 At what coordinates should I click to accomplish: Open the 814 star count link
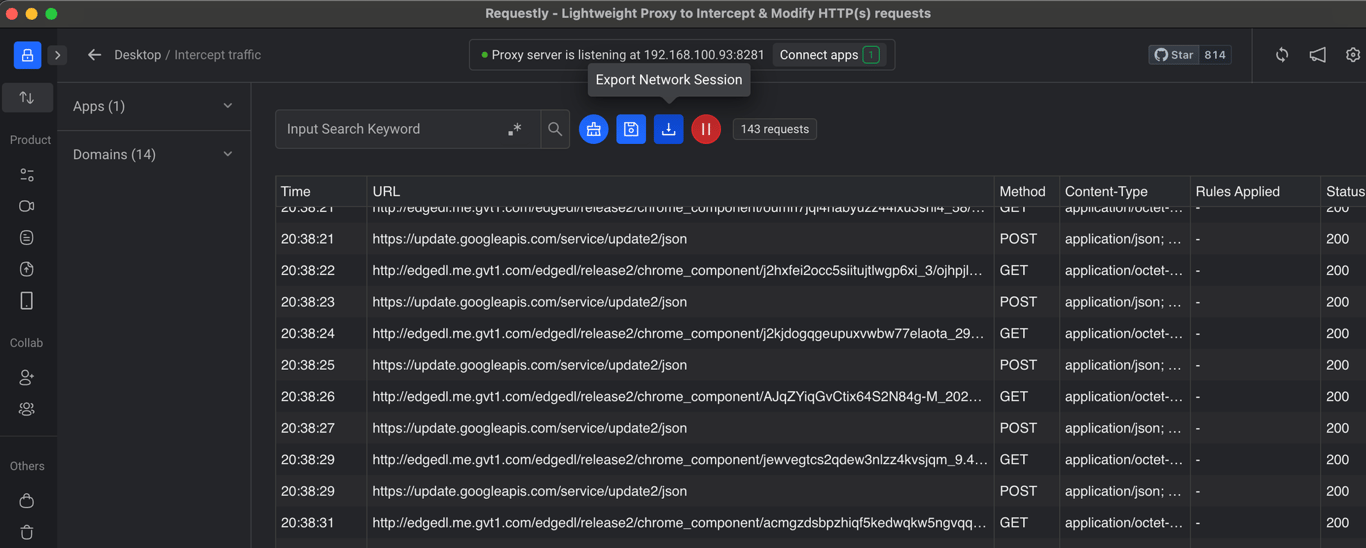[x=1215, y=55]
